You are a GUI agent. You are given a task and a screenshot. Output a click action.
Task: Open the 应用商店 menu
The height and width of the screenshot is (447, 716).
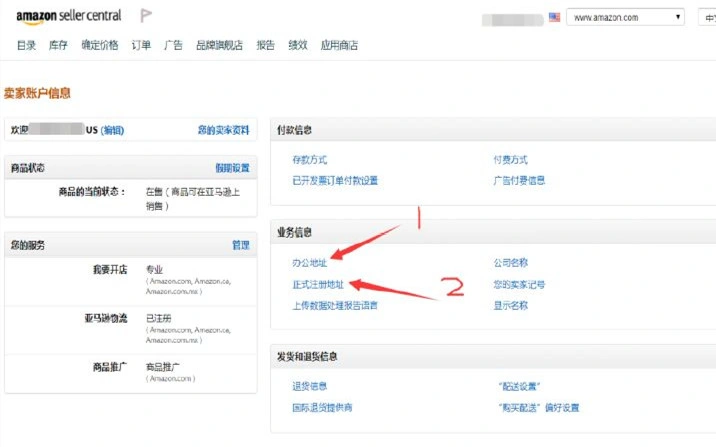(339, 45)
